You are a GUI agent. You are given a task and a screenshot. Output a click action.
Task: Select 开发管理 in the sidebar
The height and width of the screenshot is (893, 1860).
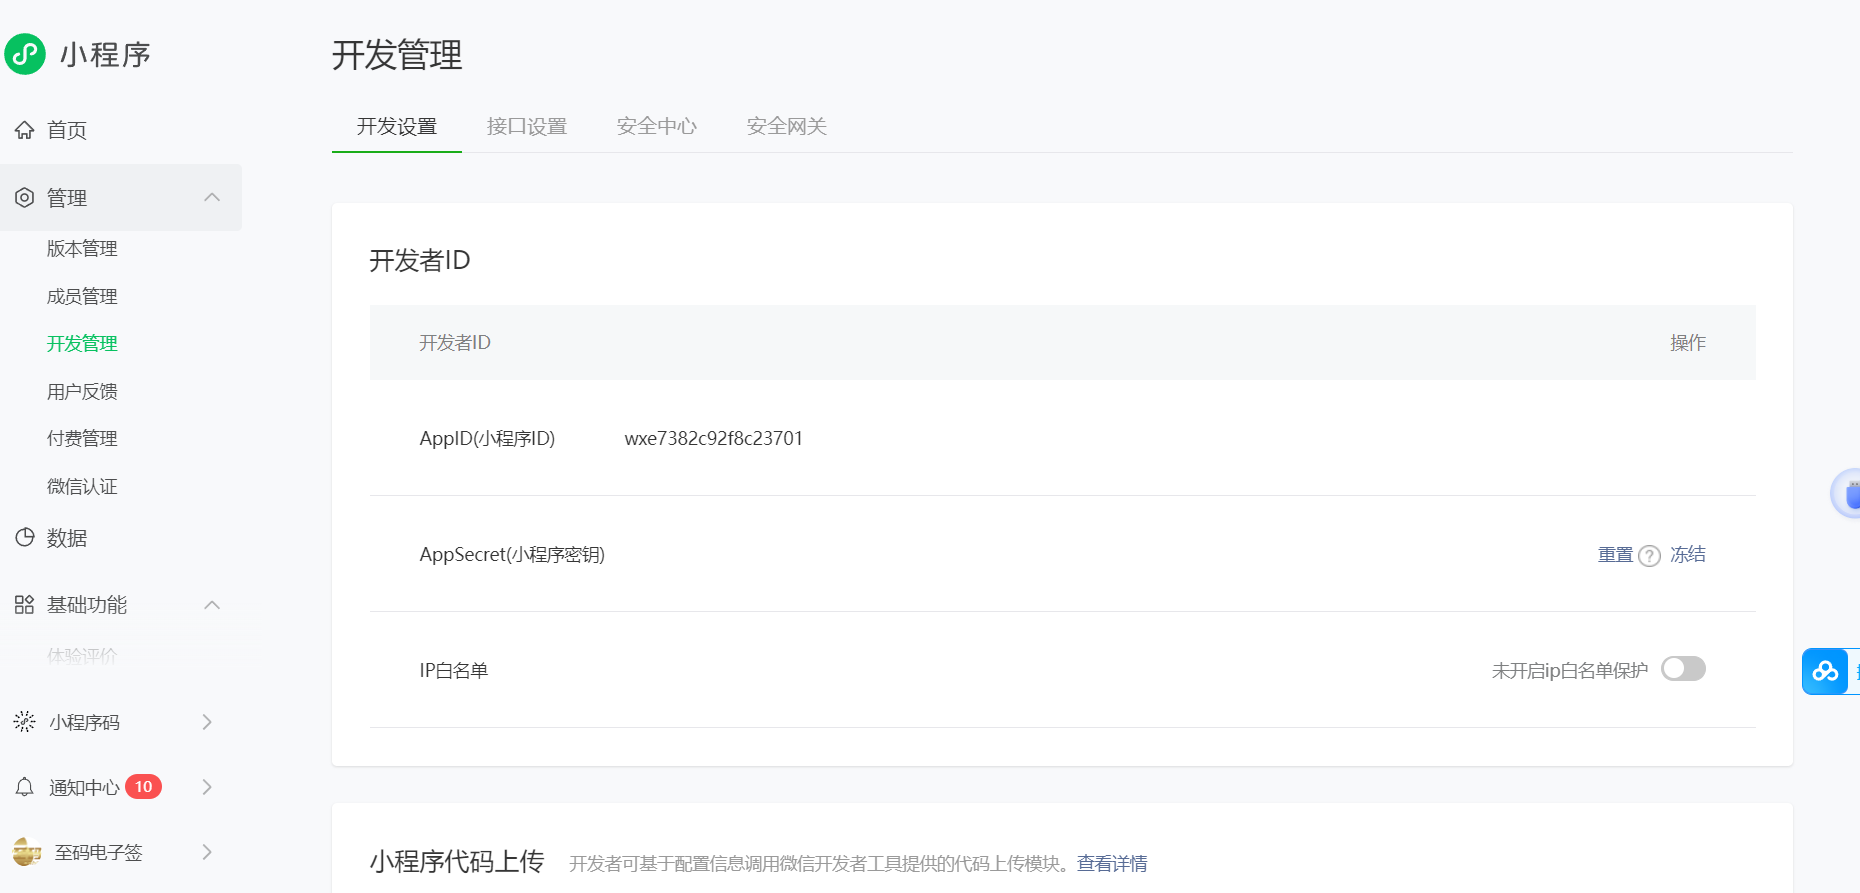[82, 344]
